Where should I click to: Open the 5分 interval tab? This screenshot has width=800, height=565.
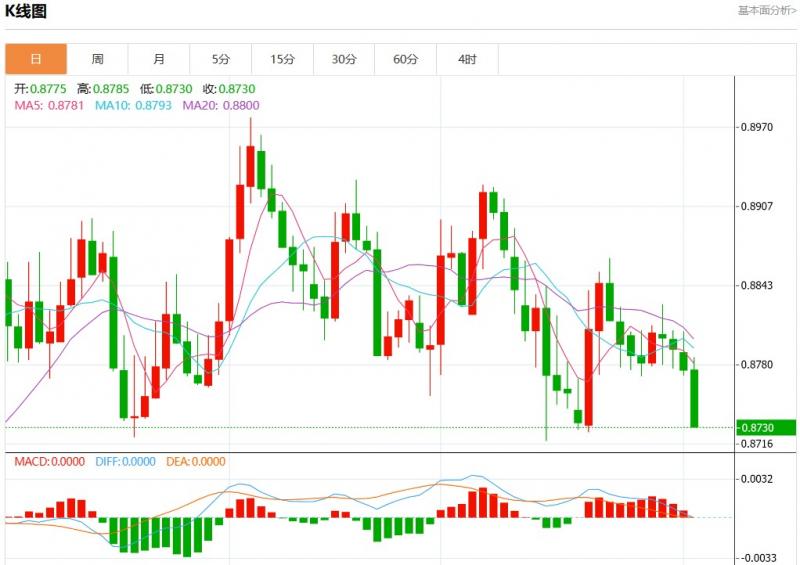[x=221, y=59]
